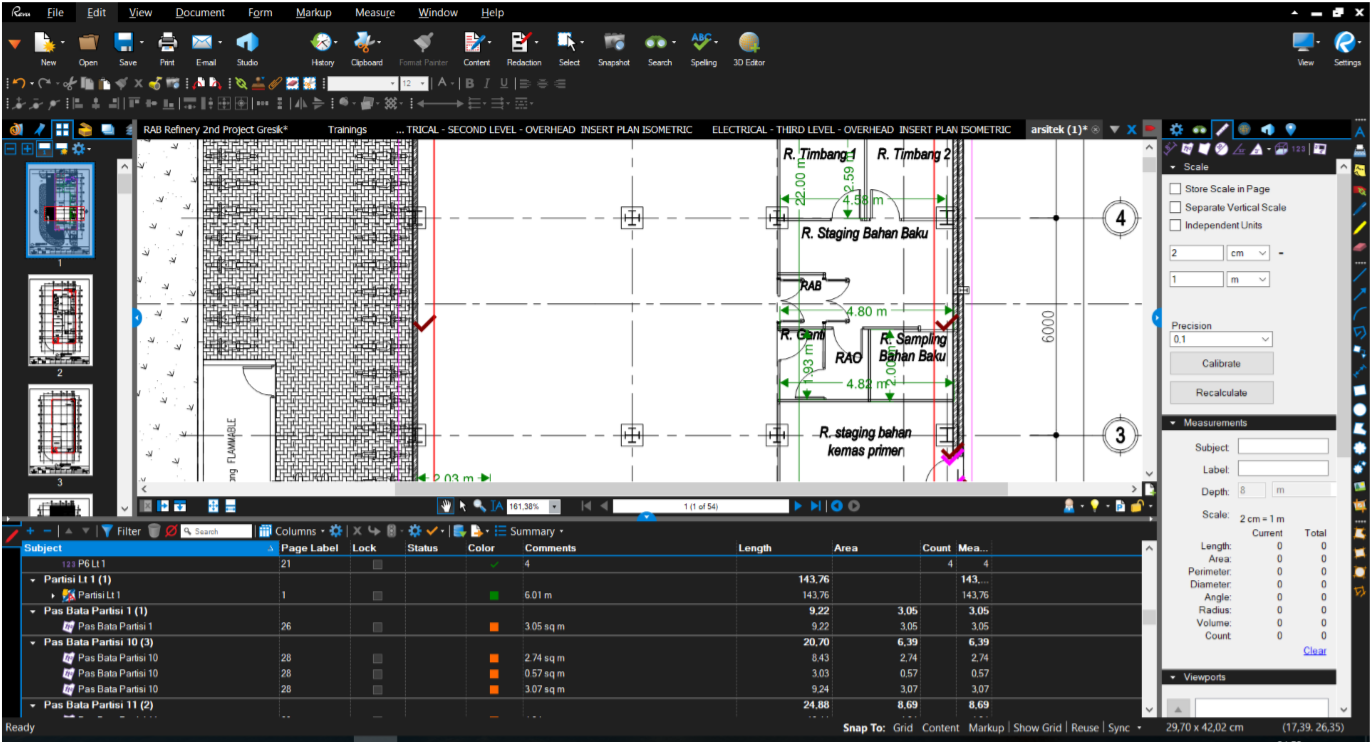The width and height of the screenshot is (1370, 742).
Task: Open the Redaction tool
Action: pos(522,43)
